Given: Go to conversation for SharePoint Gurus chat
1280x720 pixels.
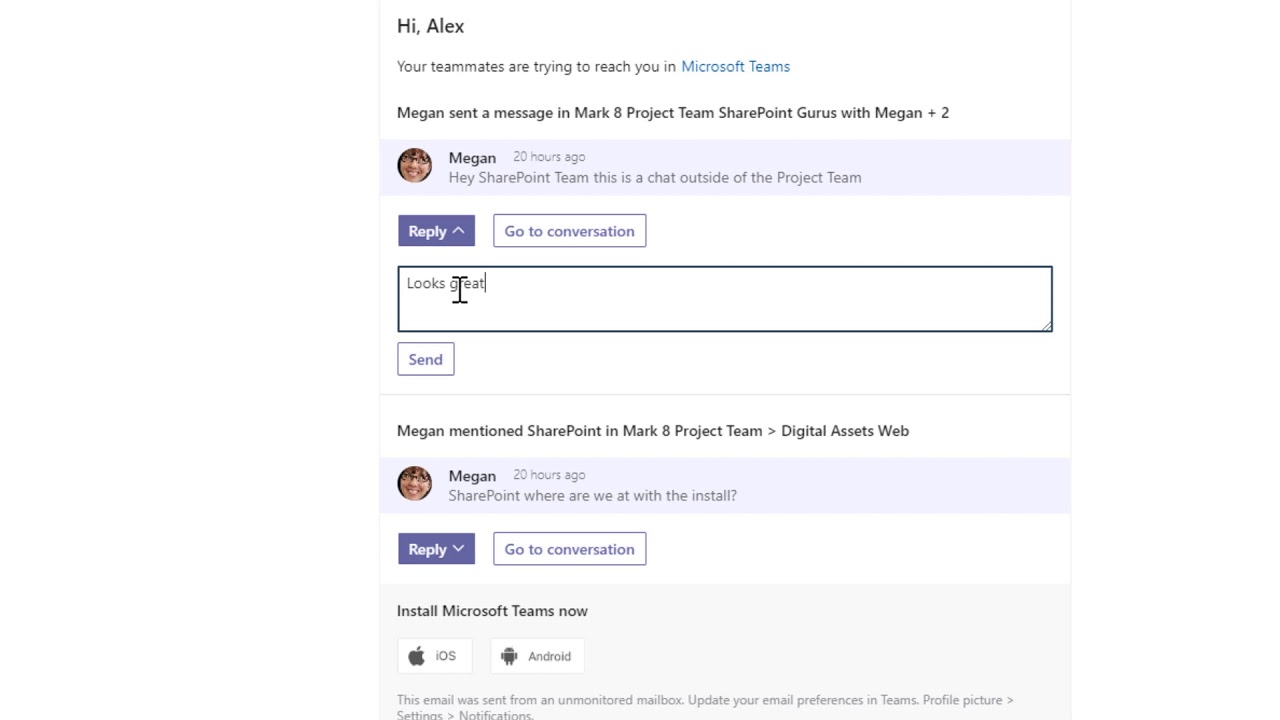Looking at the screenshot, I should click(x=569, y=231).
